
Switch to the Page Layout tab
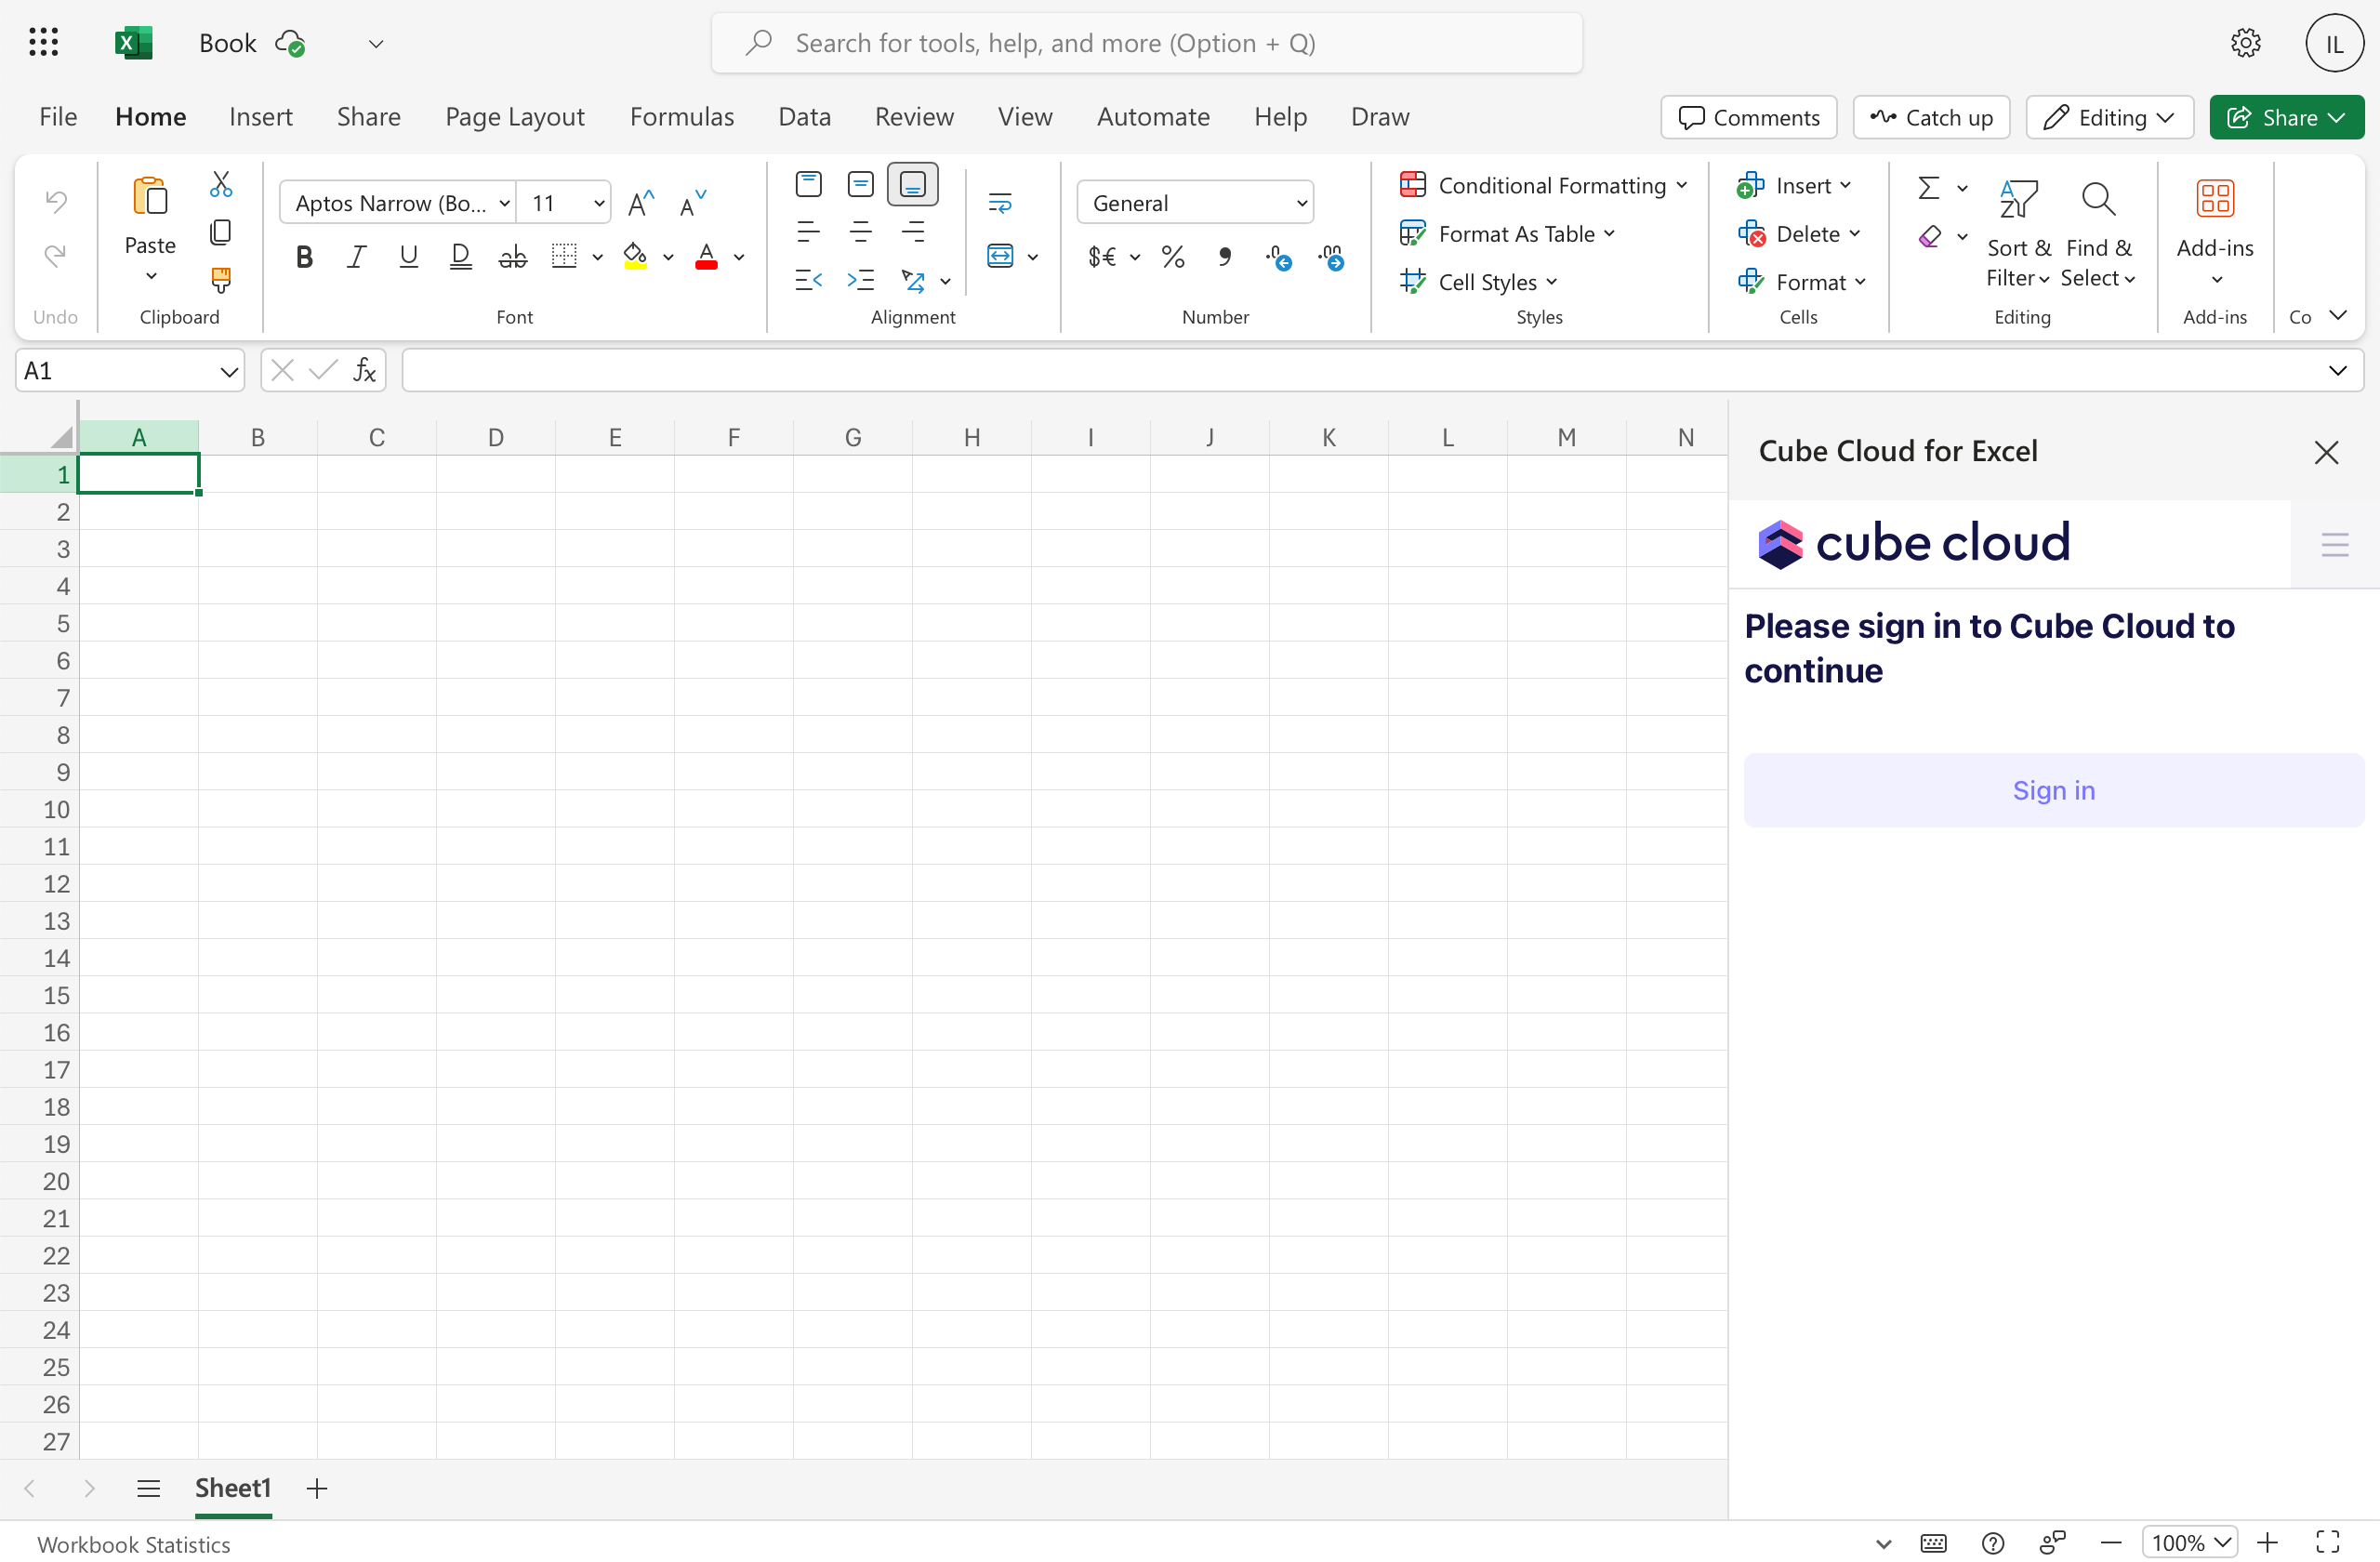coord(514,117)
